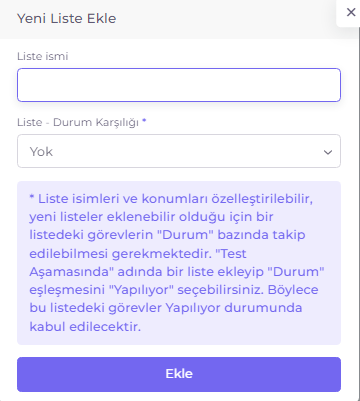This screenshot has height=401, width=360.
Task: Submit the form with the Ekle button
Action: (x=179, y=374)
